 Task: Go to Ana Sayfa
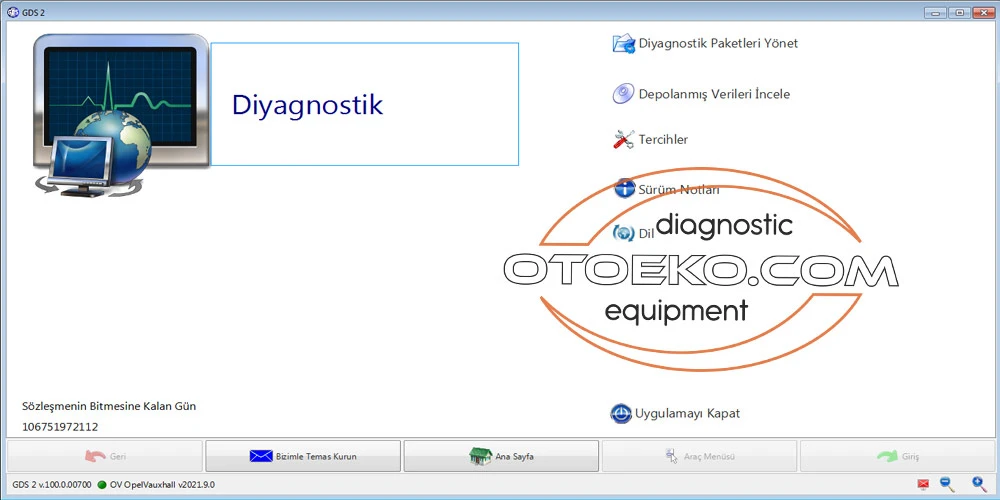[x=501, y=456]
